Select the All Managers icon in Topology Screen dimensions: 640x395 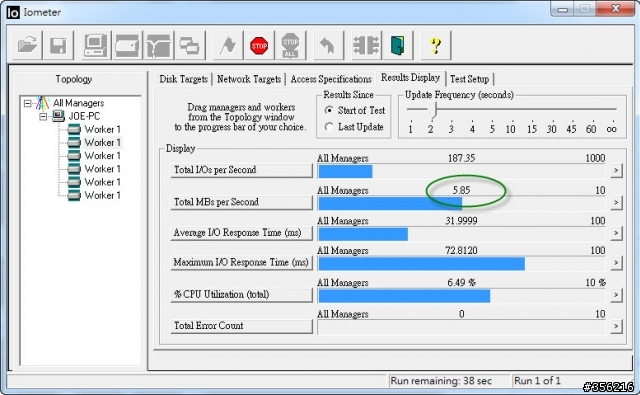[42, 103]
